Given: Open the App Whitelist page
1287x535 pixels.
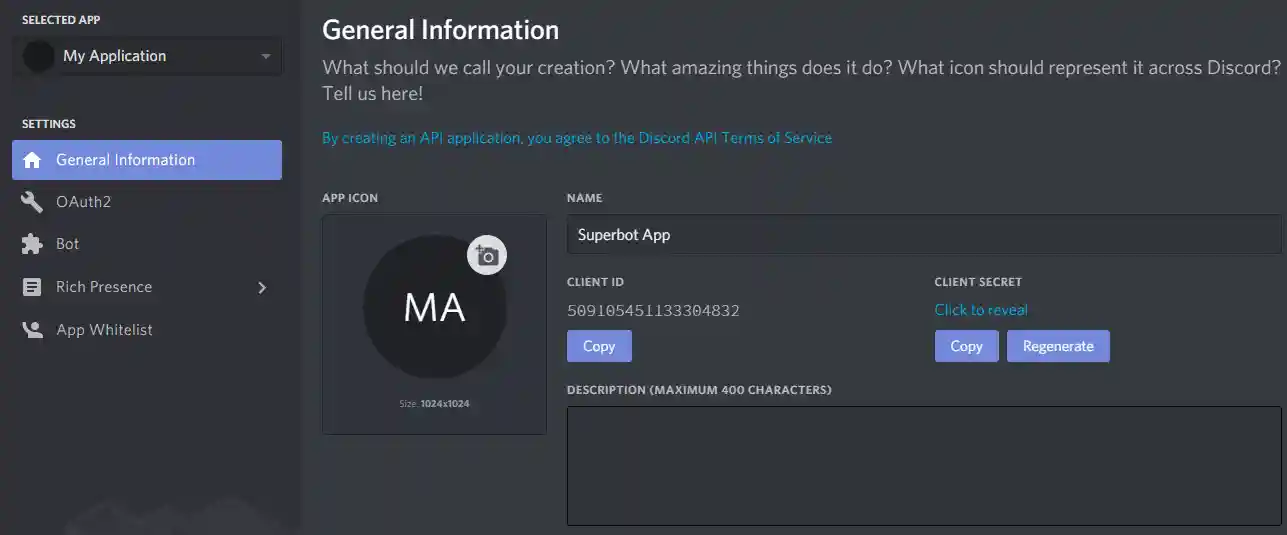Looking at the screenshot, I should pyautogui.click(x=104, y=330).
